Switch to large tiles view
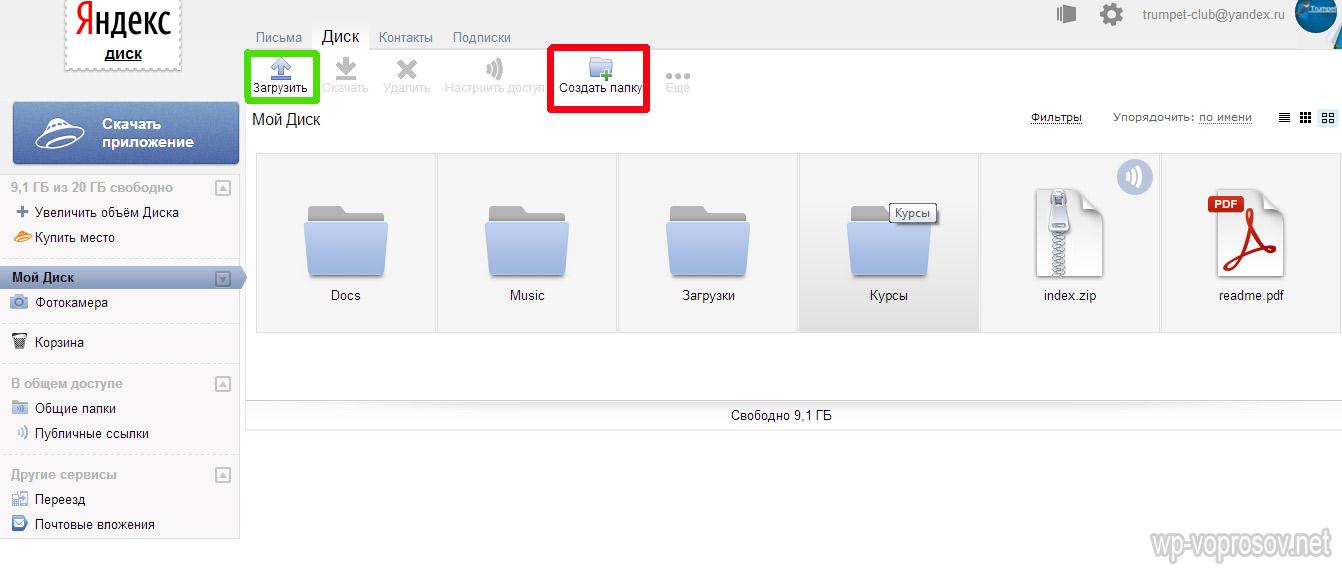This screenshot has width=1342, height=574. click(1328, 118)
